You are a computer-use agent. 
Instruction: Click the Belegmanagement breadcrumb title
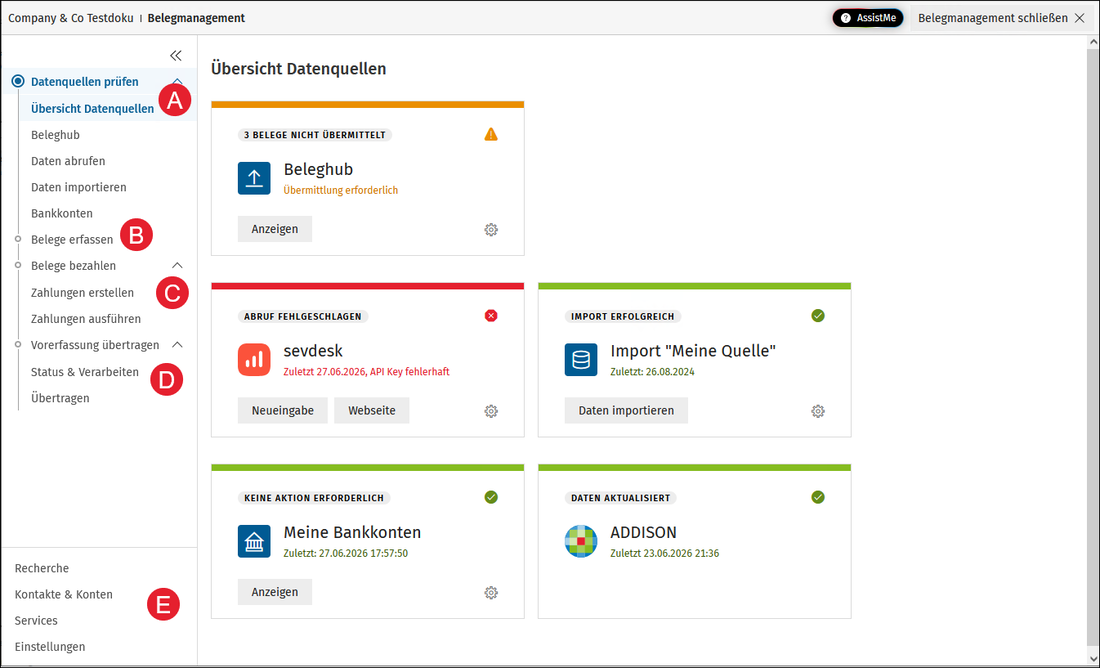click(196, 18)
